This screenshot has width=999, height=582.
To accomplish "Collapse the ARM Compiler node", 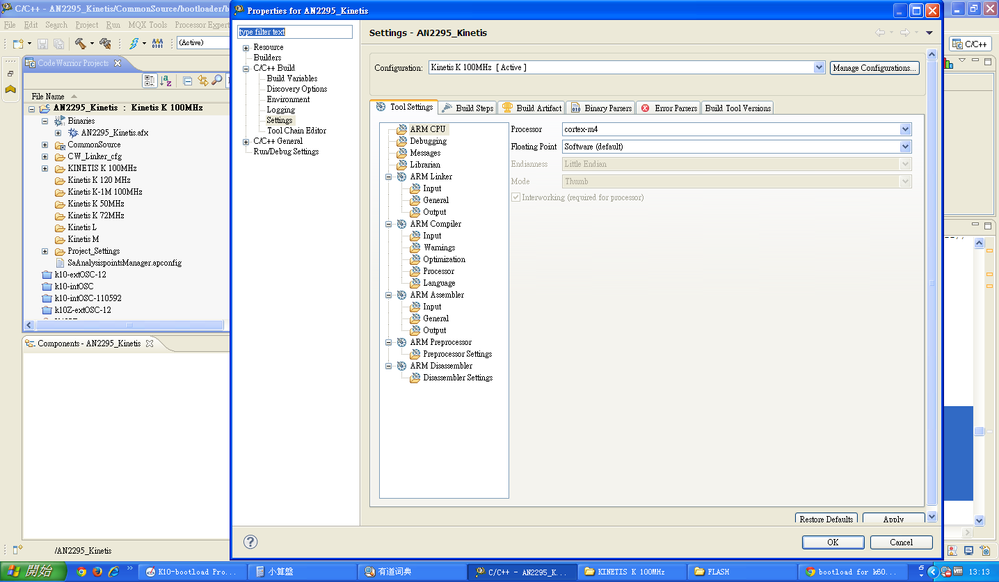I will (389, 224).
